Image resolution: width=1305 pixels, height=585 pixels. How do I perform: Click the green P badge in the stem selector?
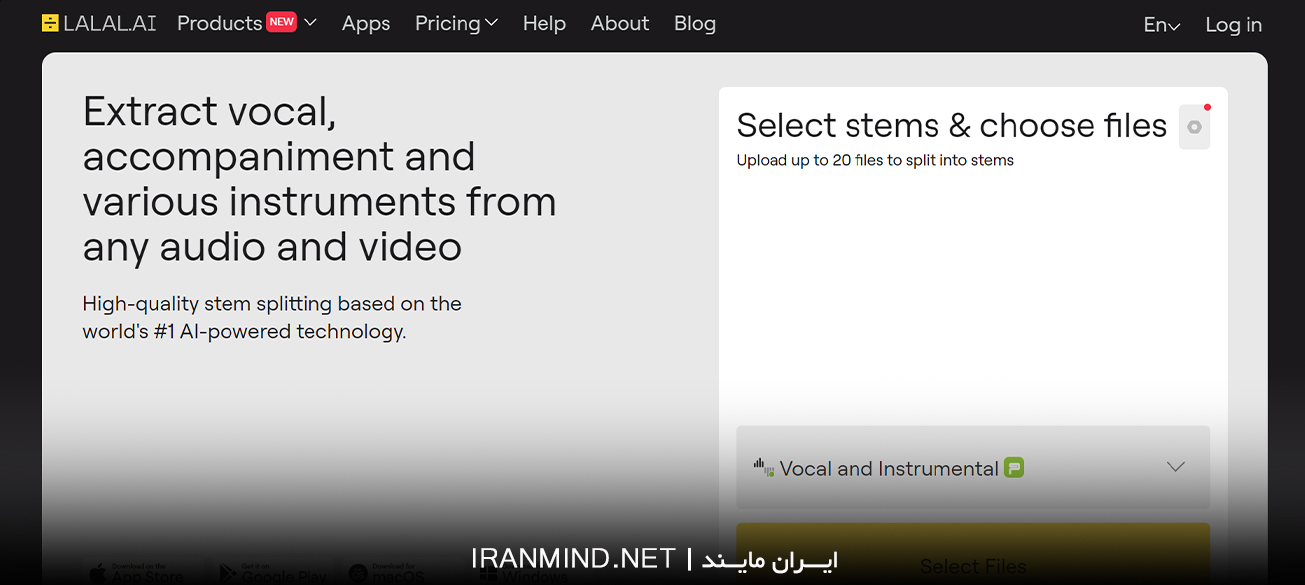[x=1013, y=467]
